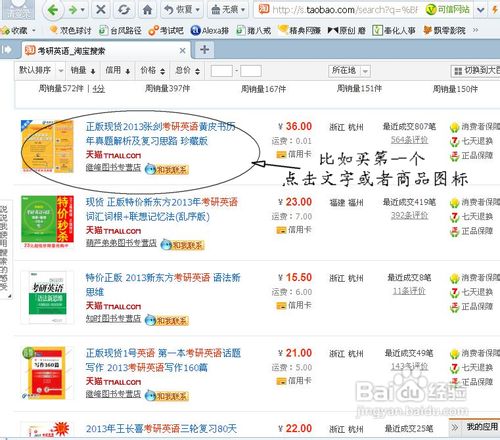Click the browser back arrow button
500x440 pixels.
click(x=54, y=10)
